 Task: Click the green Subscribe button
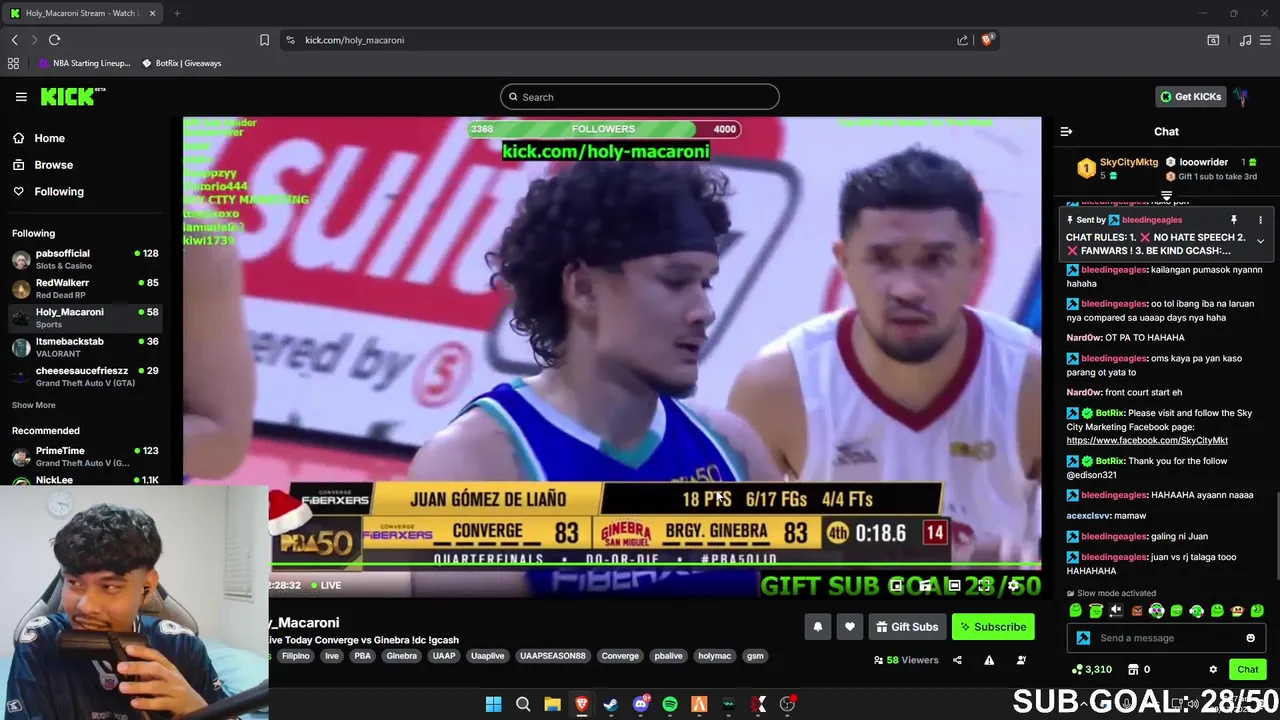(993, 627)
